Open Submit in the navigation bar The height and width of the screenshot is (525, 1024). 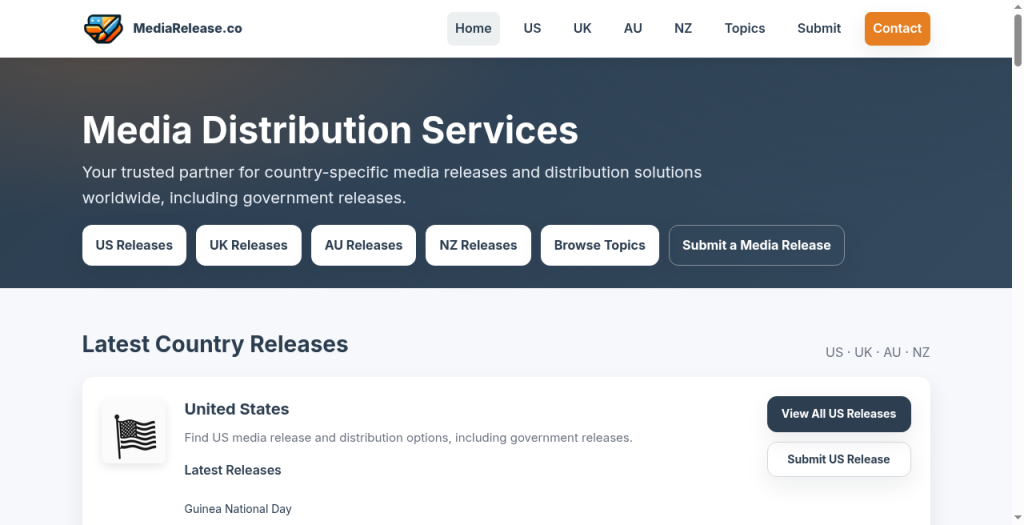[x=819, y=29]
